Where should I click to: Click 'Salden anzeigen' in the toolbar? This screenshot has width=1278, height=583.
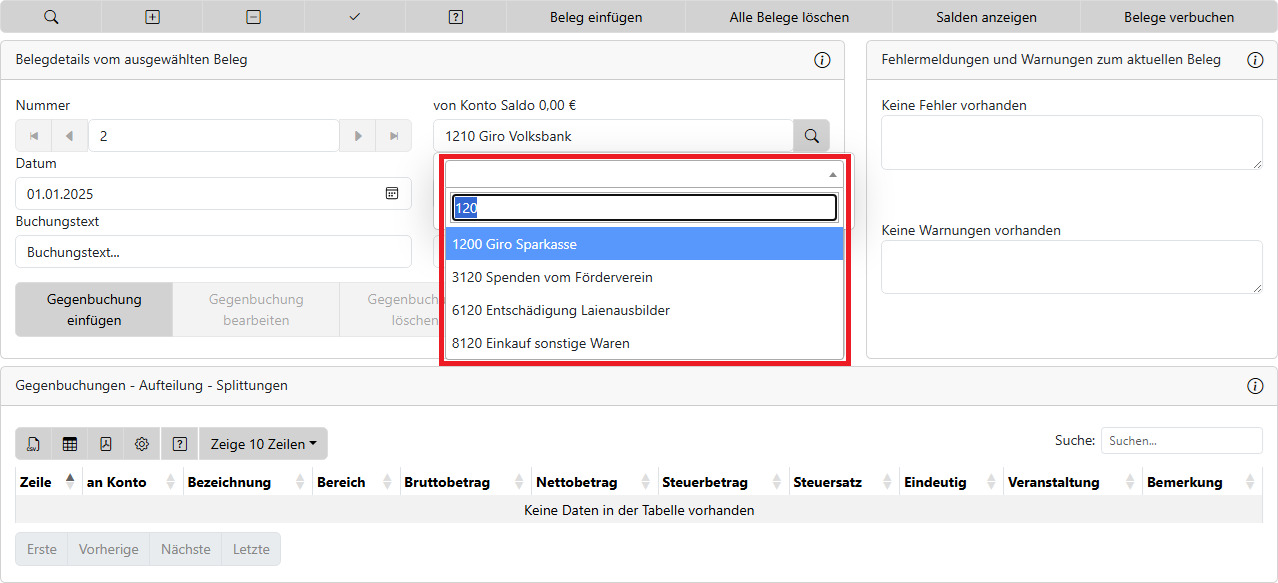986,17
